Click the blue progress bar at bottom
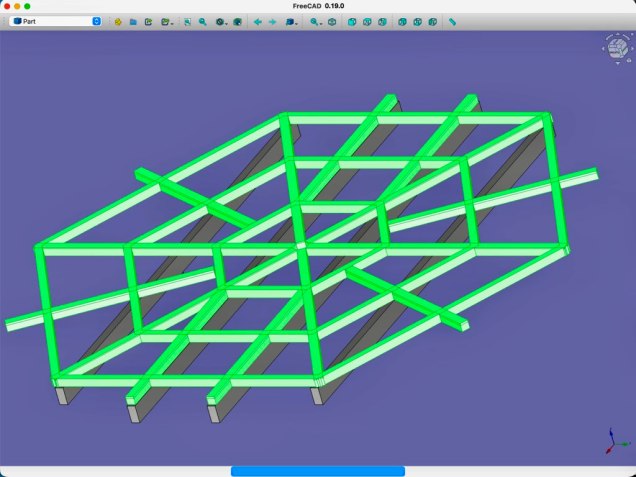The image size is (636, 477). pos(318,471)
